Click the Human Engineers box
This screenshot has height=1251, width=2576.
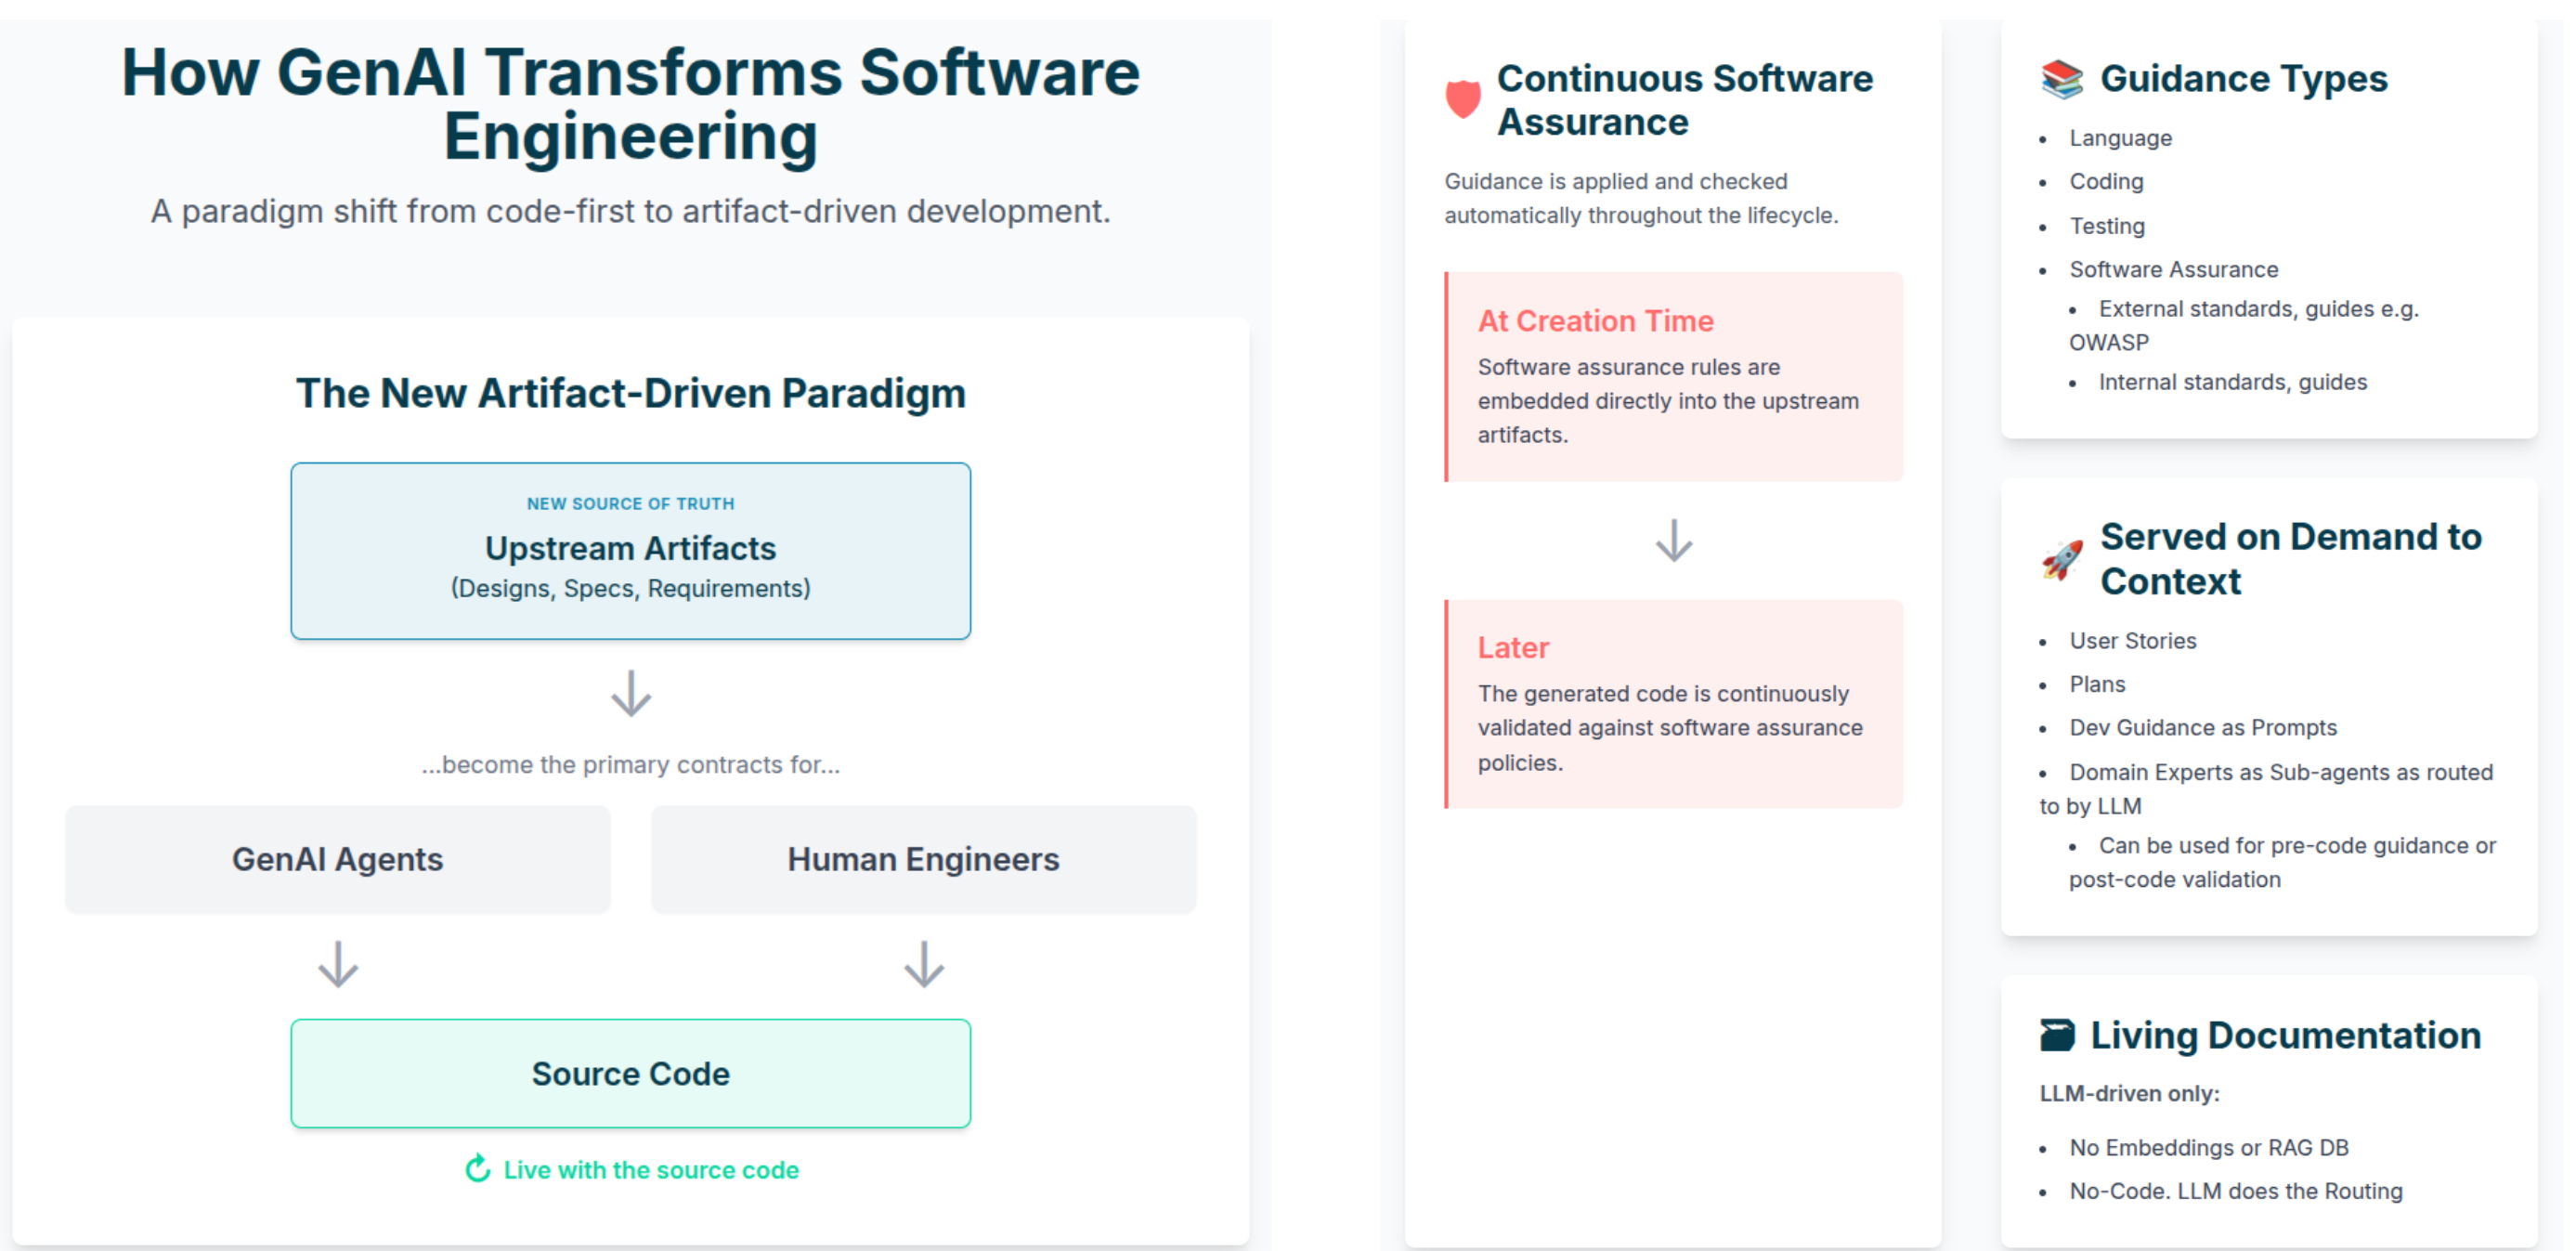click(923, 859)
